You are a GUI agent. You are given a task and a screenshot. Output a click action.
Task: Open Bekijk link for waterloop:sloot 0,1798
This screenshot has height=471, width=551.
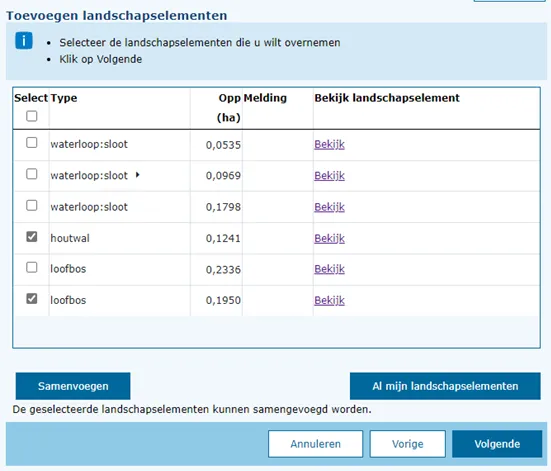pos(329,207)
